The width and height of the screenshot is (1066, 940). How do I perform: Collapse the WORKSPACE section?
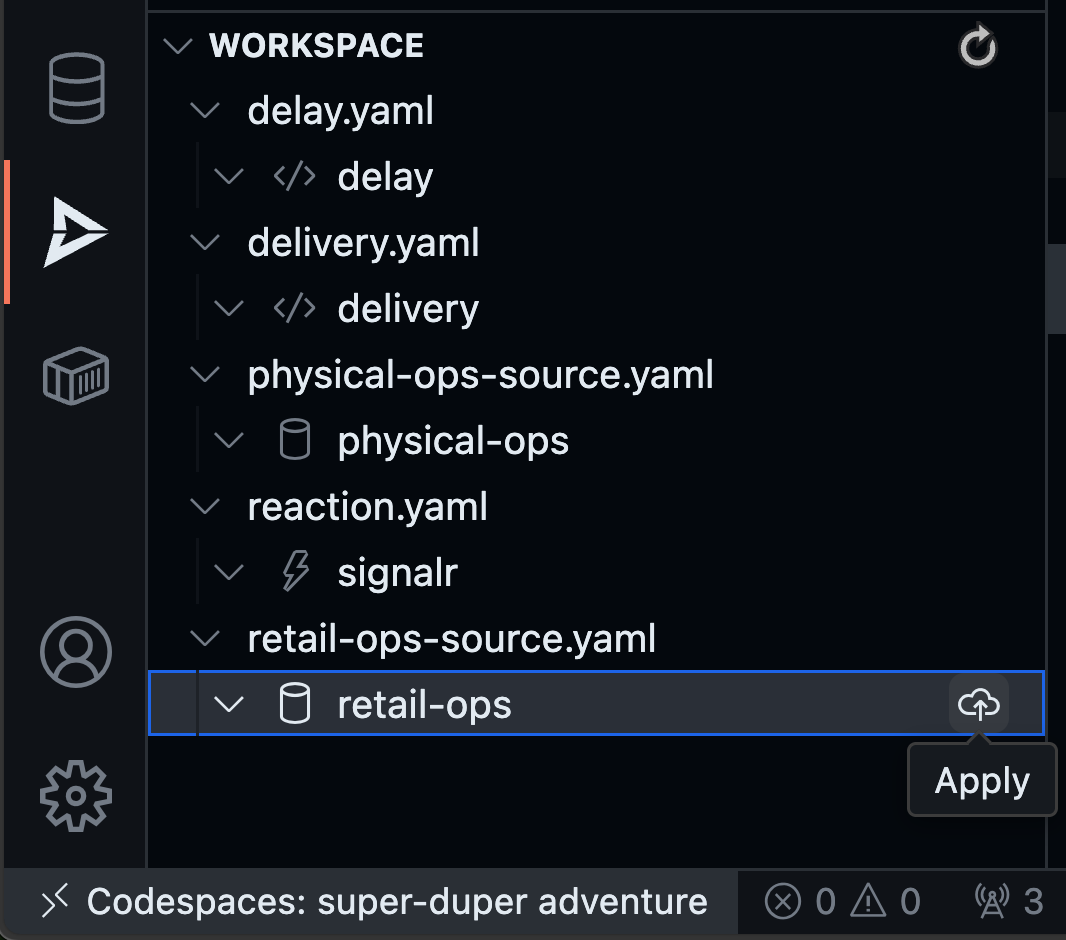coord(178,46)
